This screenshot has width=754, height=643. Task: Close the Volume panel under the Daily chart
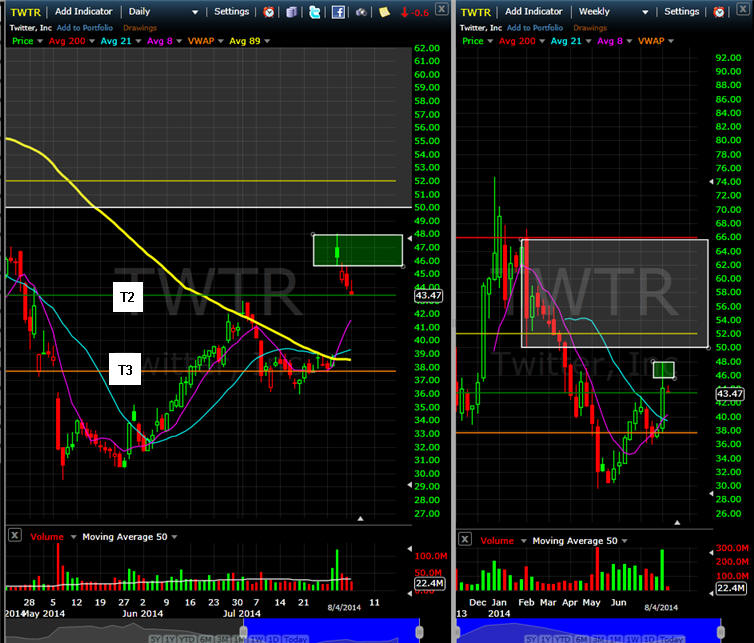click(x=15, y=536)
